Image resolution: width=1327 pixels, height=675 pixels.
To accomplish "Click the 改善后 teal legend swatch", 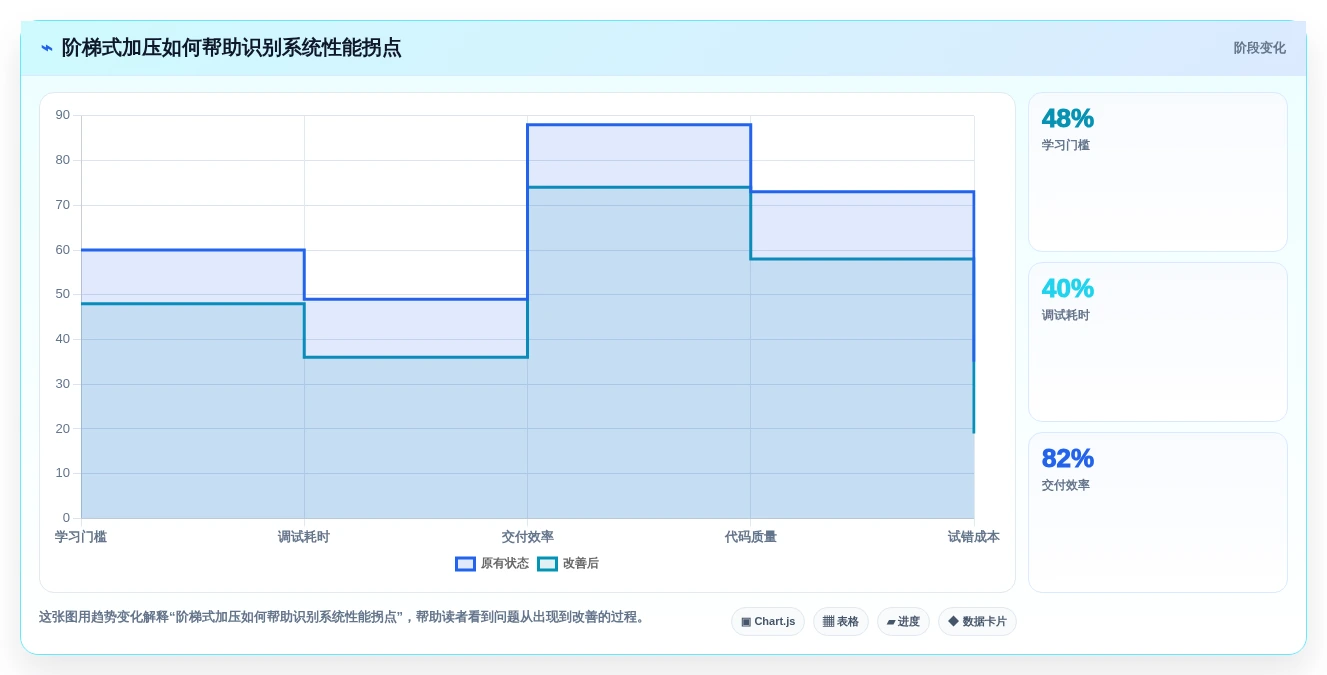I will pyautogui.click(x=547, y=564).
